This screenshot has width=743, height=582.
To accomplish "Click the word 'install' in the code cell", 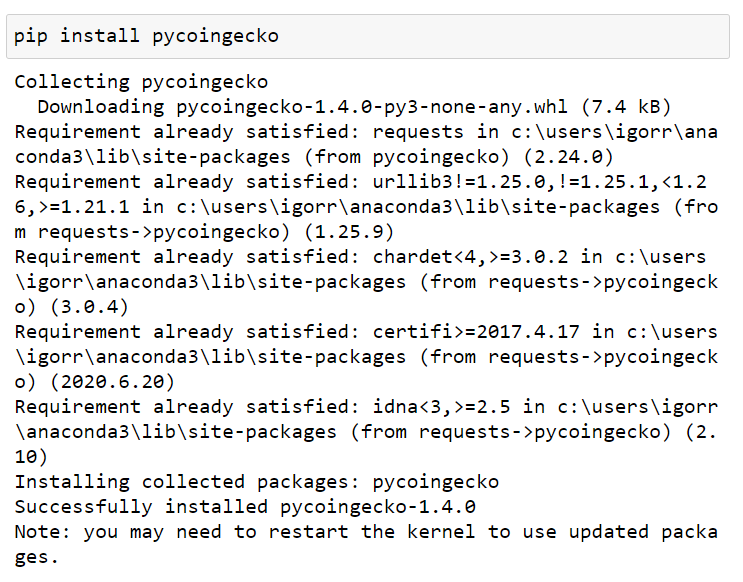I will click(x=100, y=36).
